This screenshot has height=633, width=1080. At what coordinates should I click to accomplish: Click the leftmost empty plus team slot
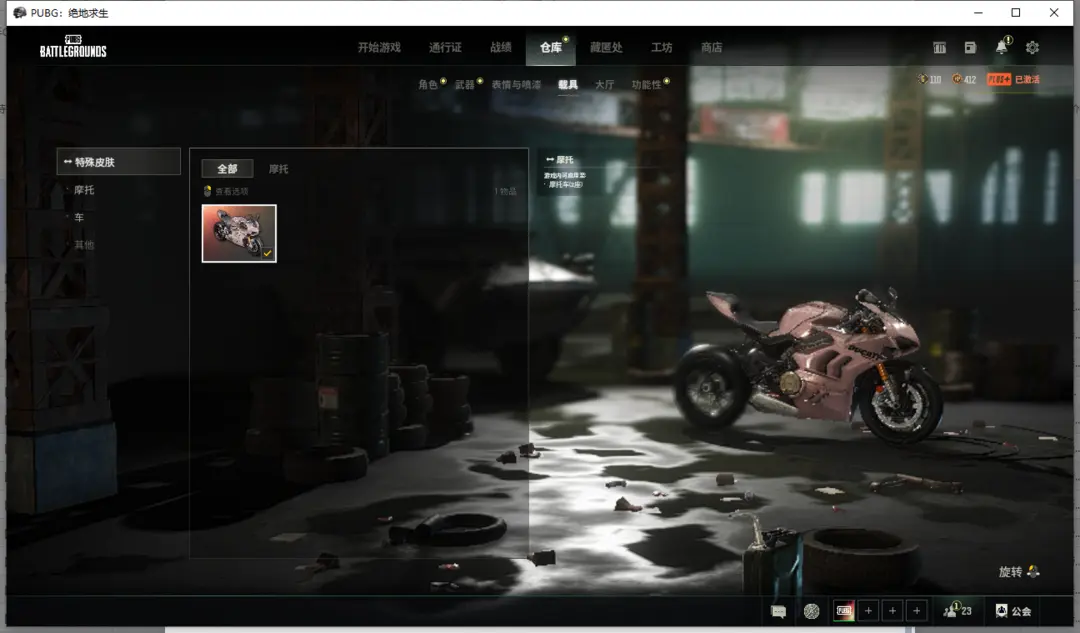tap(869, 611)
